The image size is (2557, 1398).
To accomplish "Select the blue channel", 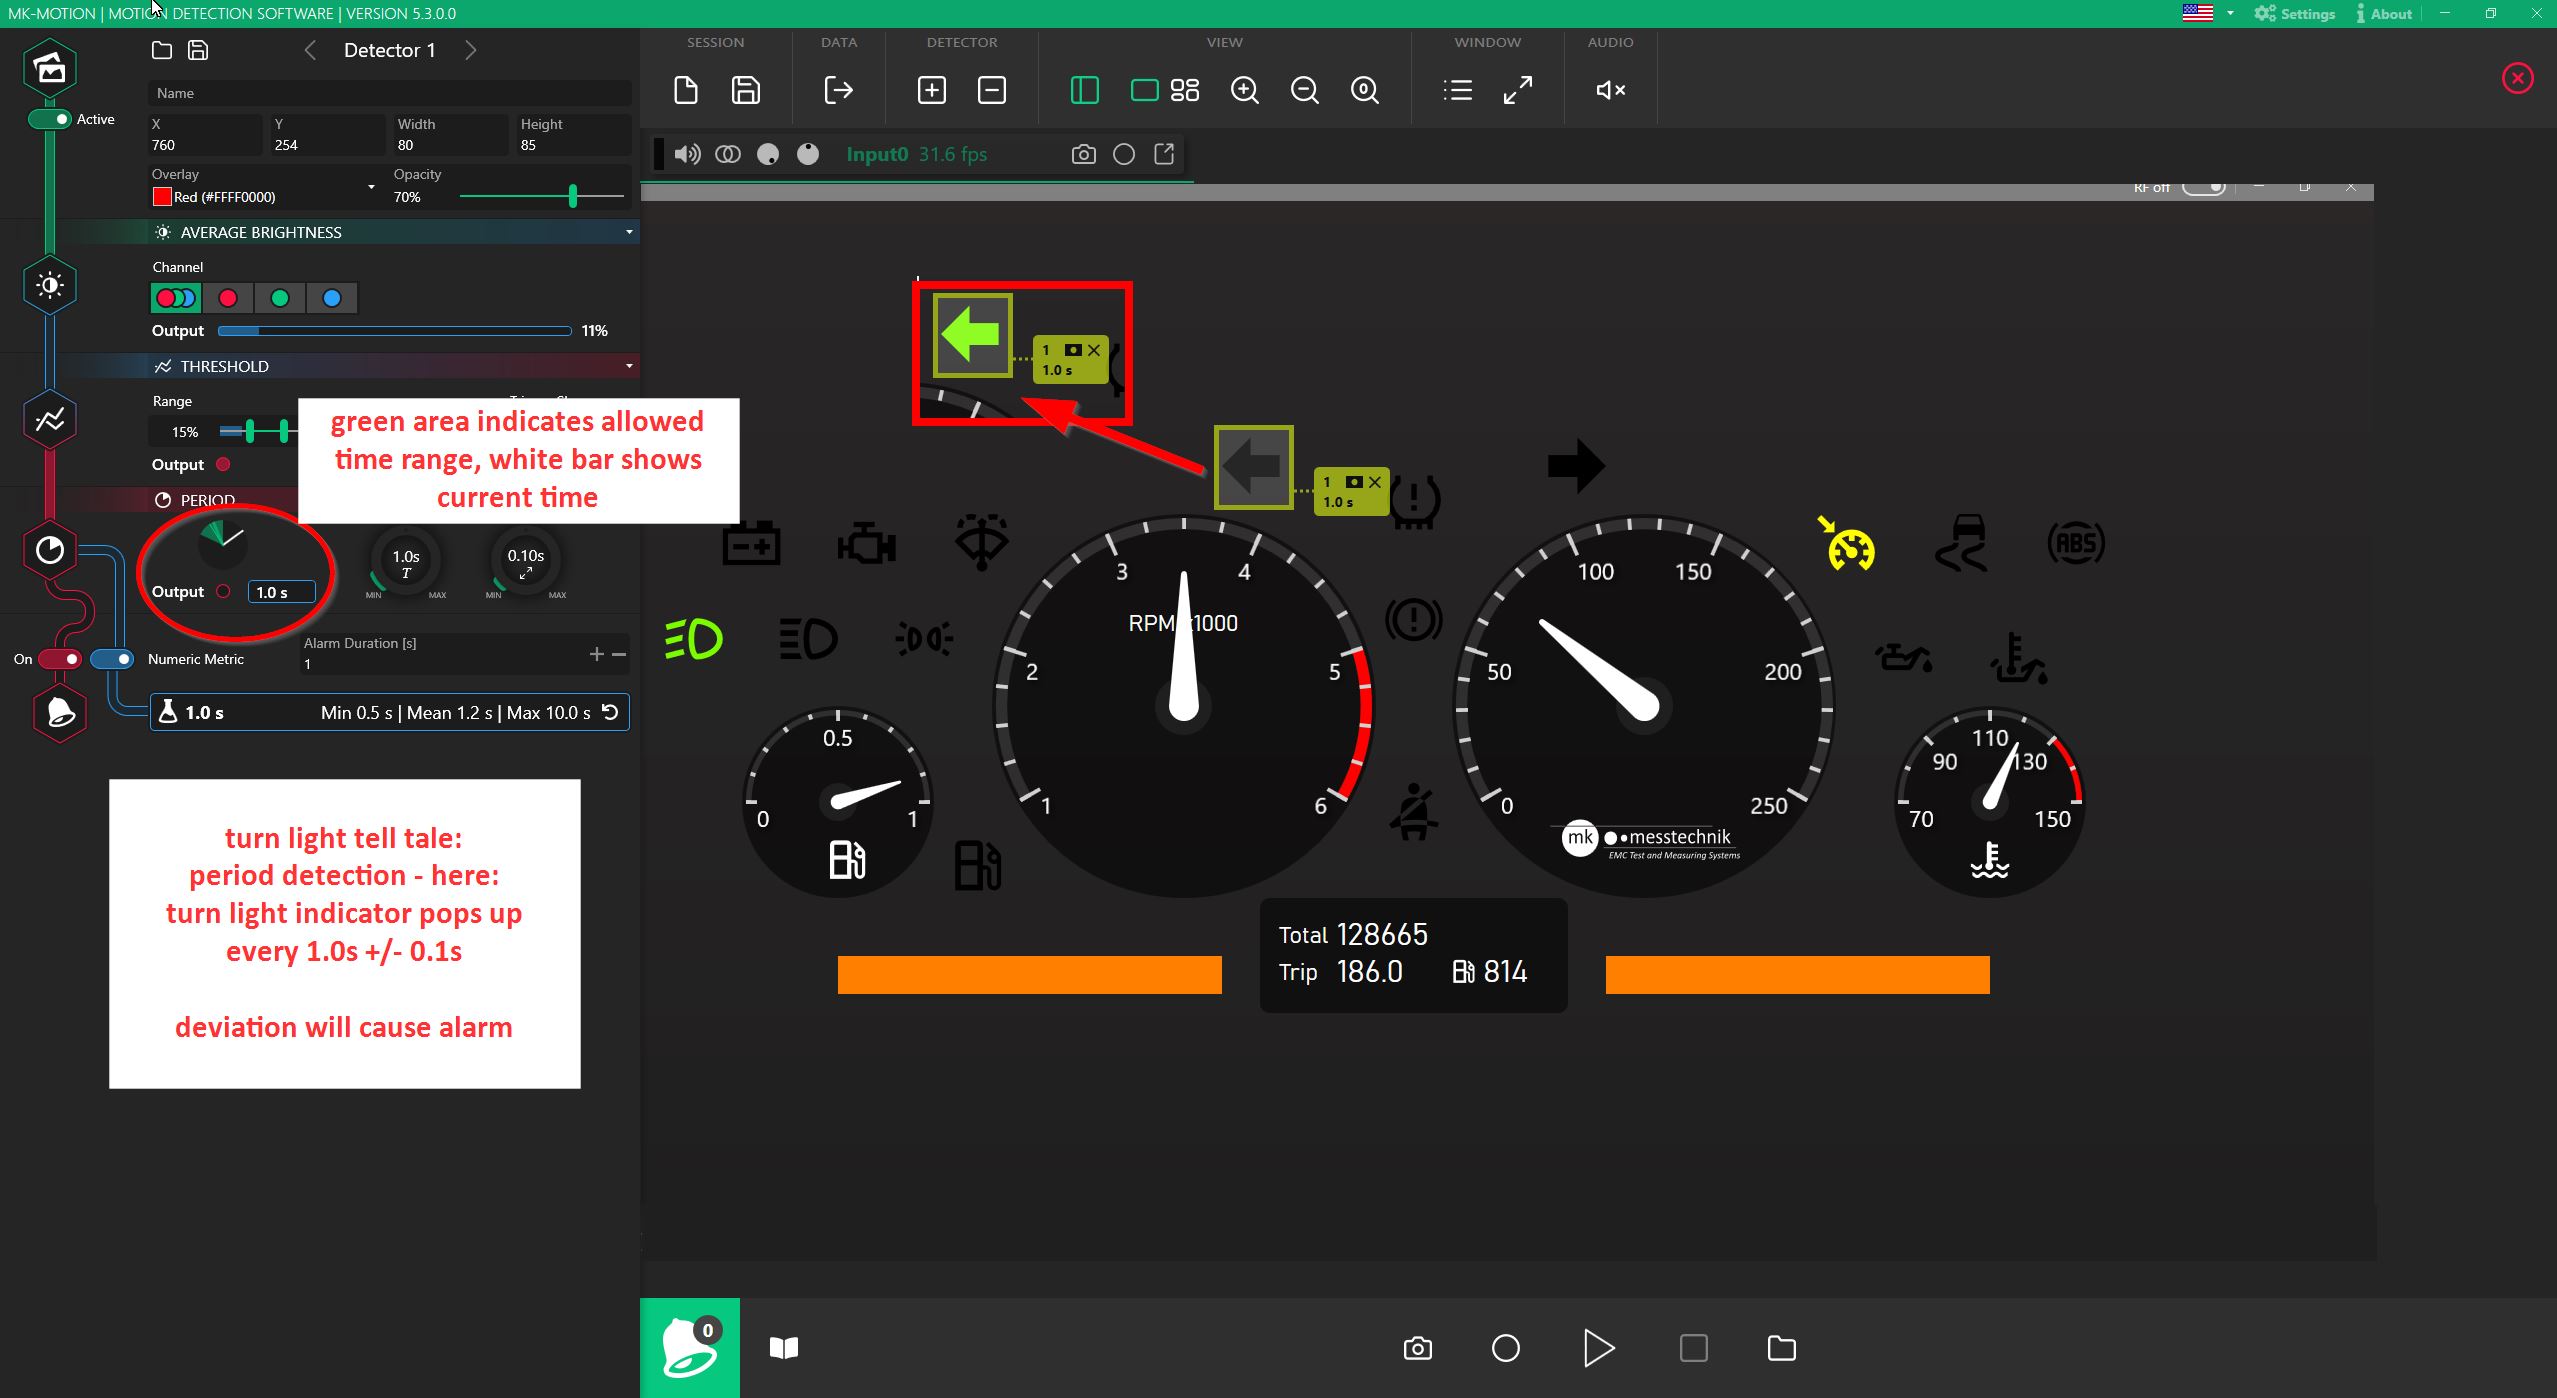I will pos(332,298).
